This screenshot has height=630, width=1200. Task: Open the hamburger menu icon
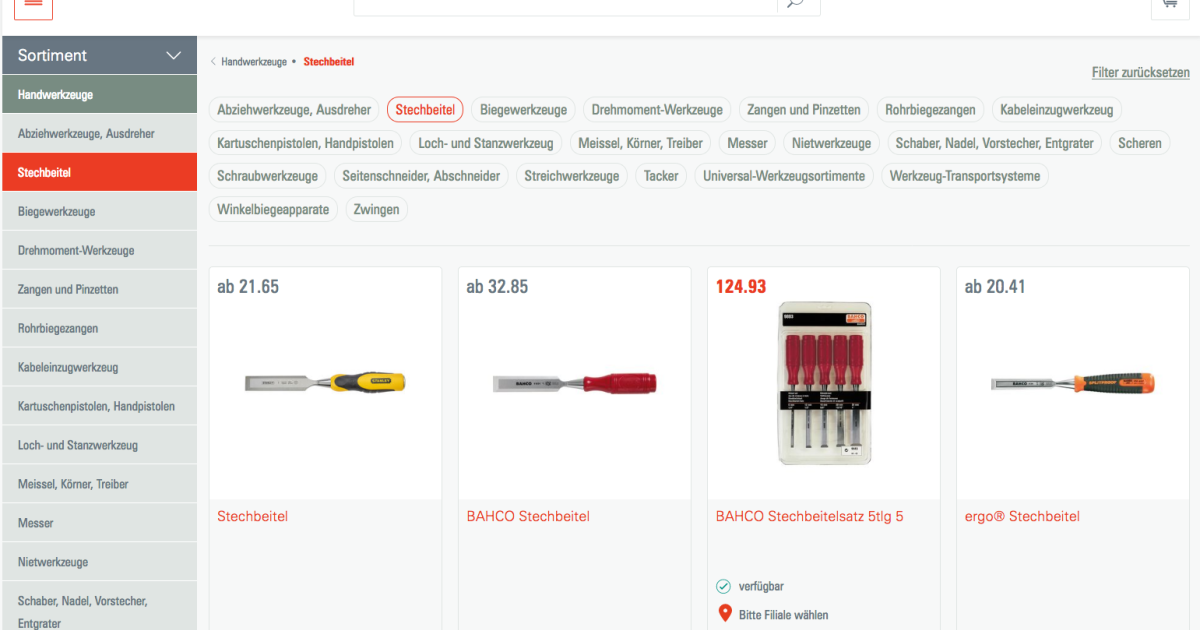(33, 5)
